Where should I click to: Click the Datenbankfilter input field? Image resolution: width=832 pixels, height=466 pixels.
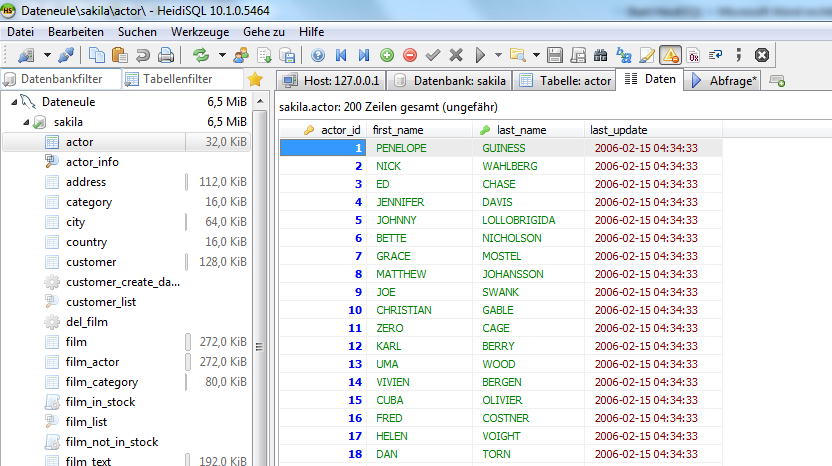click(61, 80)
